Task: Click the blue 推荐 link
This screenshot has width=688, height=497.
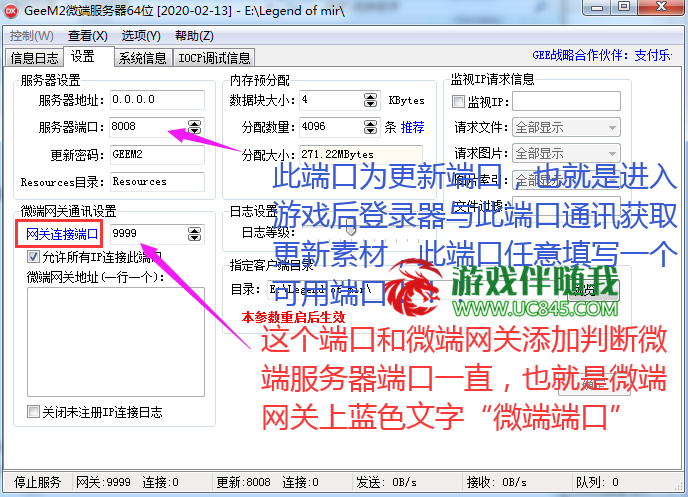Action: click(x=412, y=128)
